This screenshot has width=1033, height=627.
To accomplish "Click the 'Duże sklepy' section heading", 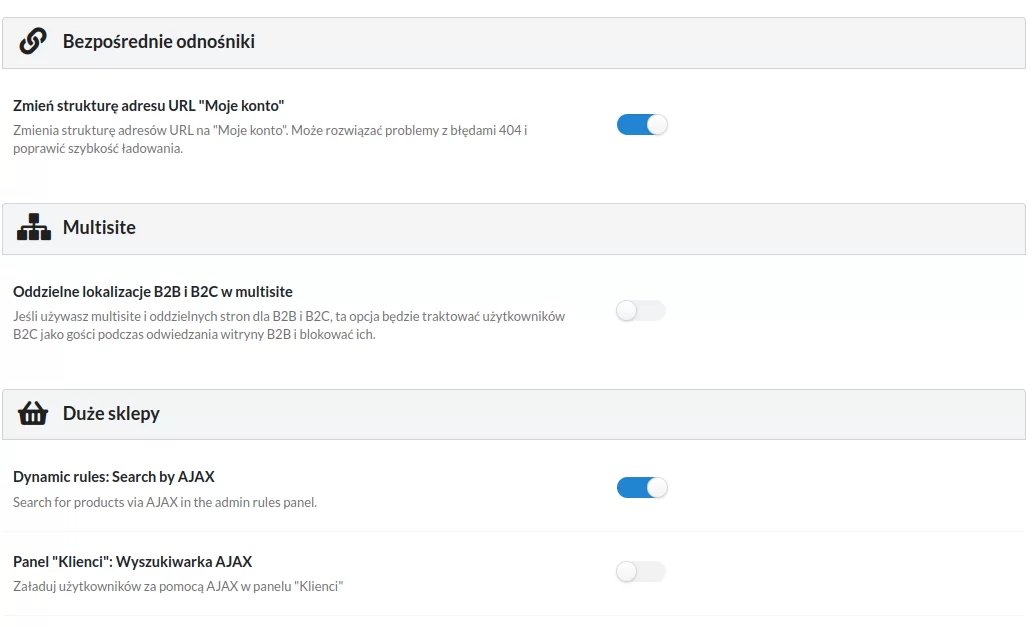I will point(111,414).
